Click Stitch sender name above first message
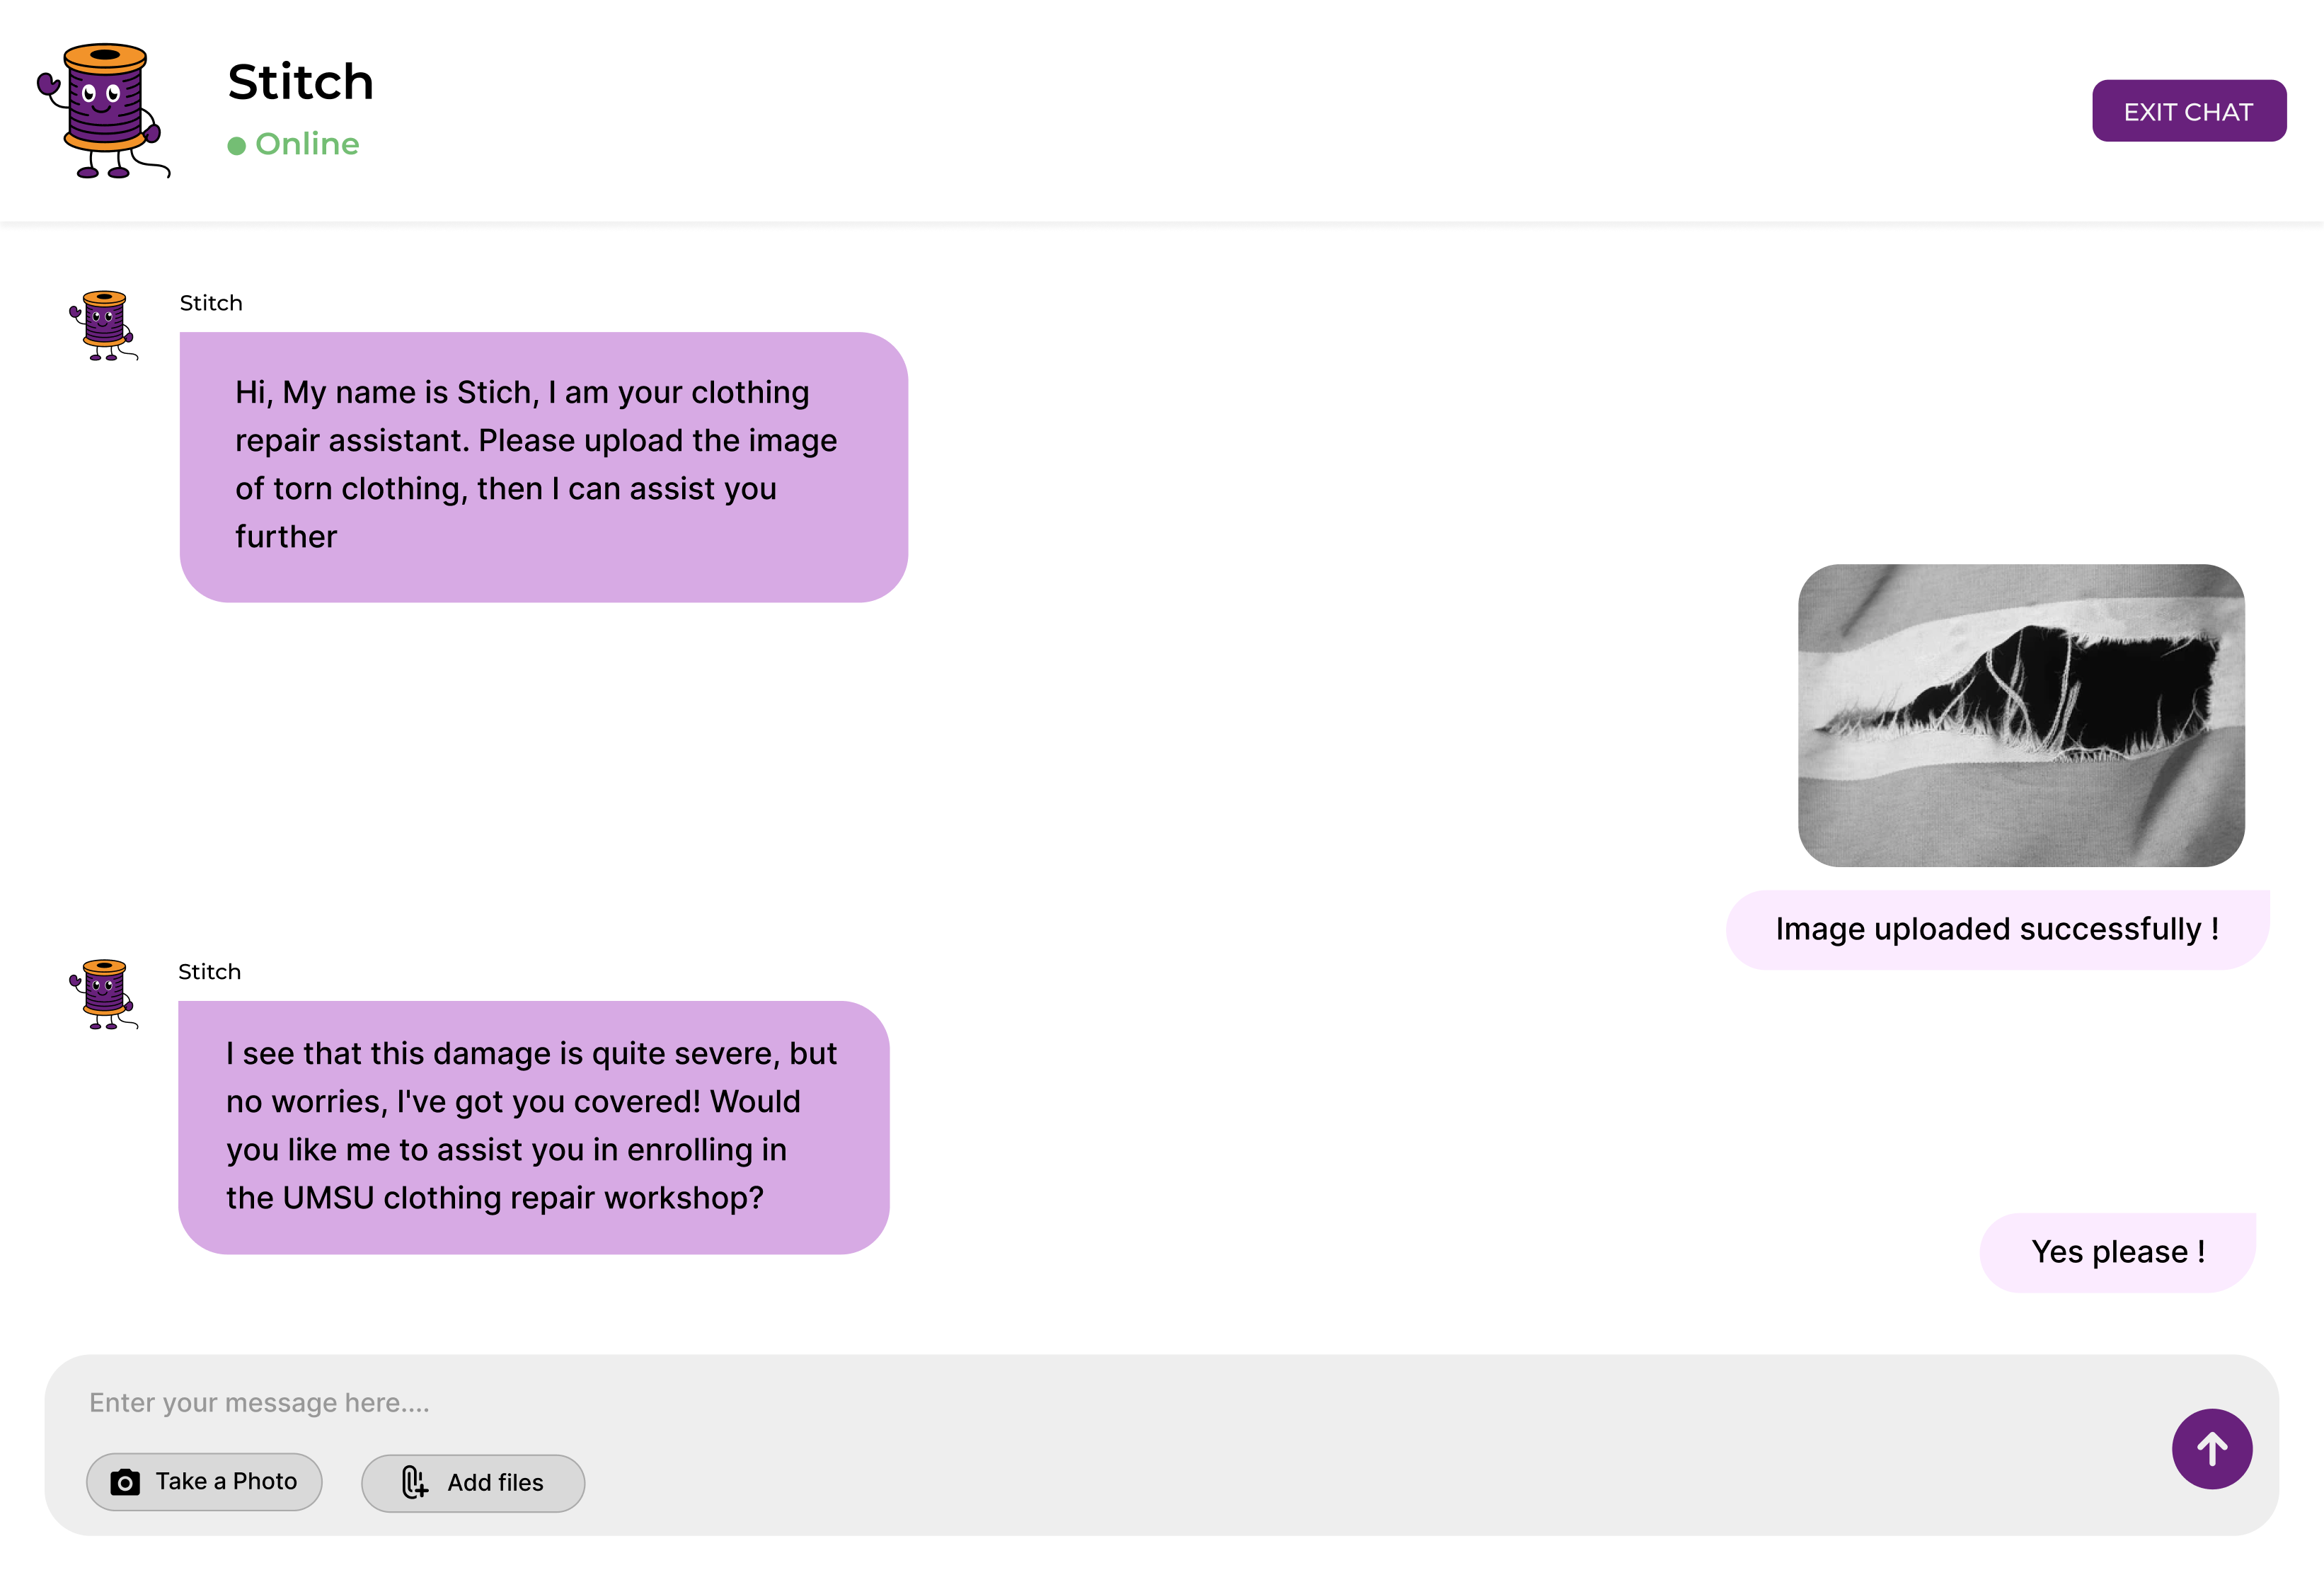Screen dimensions: 2324x1575 pyautogui.click(x=211, y=303)
